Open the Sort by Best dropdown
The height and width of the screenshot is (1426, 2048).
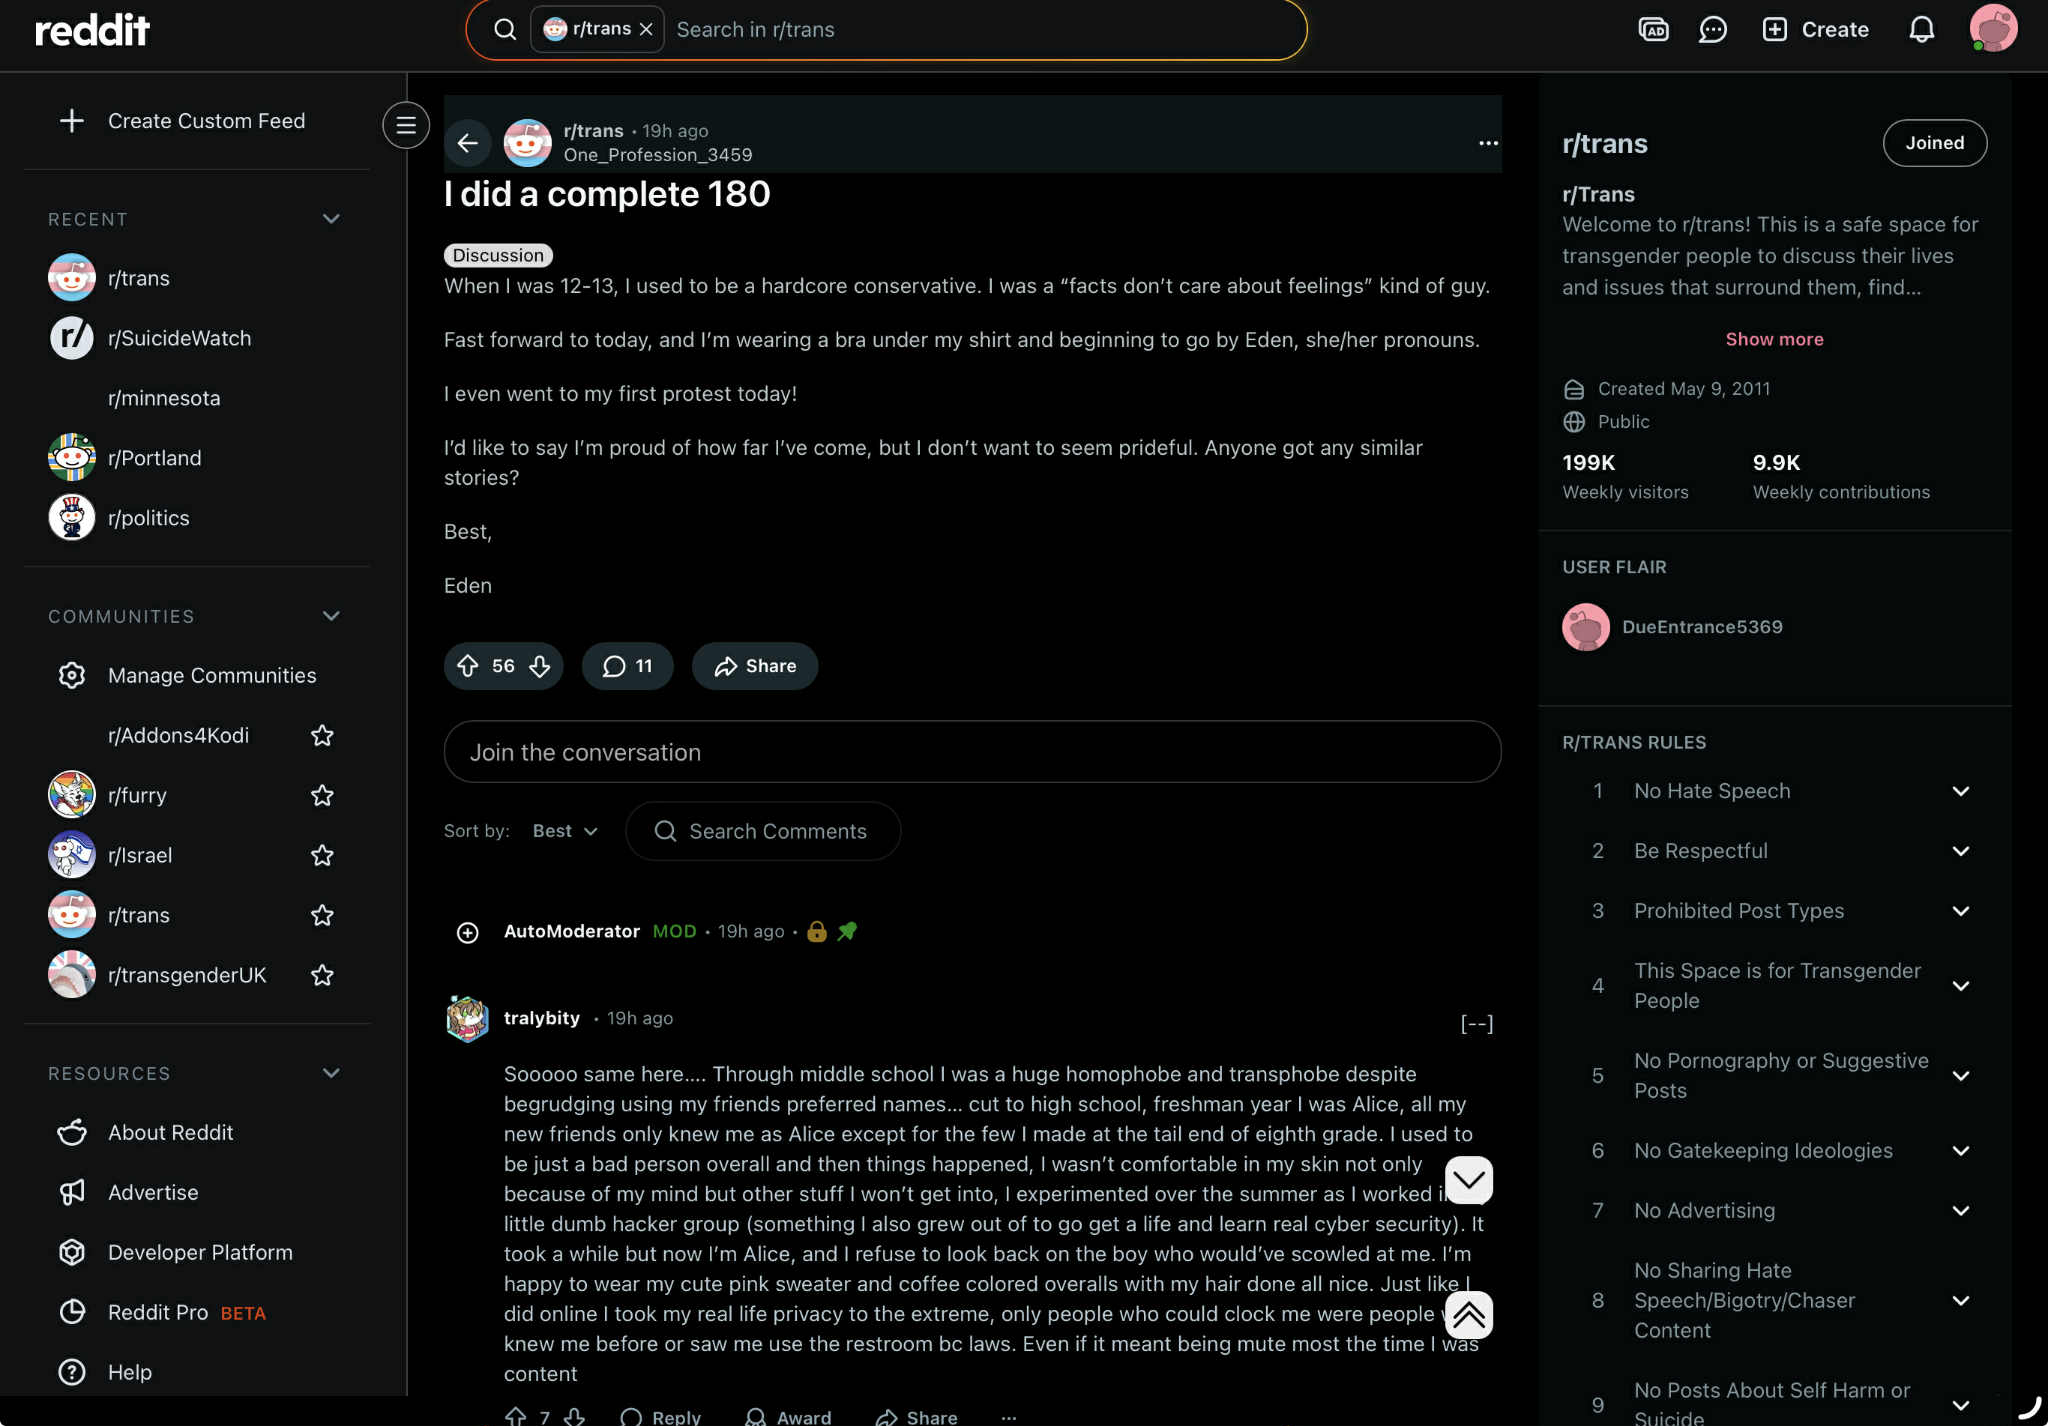(x=565, y=831)
